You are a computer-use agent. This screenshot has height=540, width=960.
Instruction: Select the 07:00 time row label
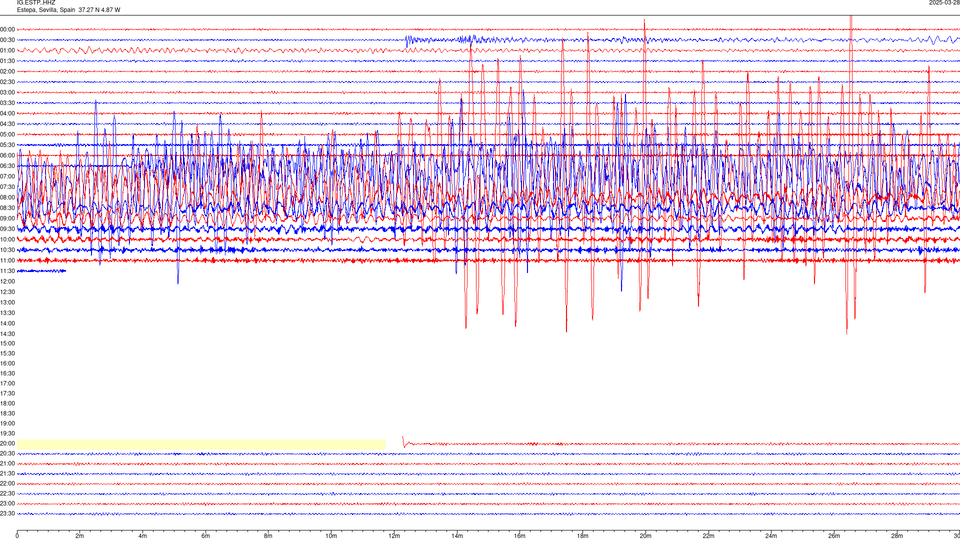click(7, 176)
